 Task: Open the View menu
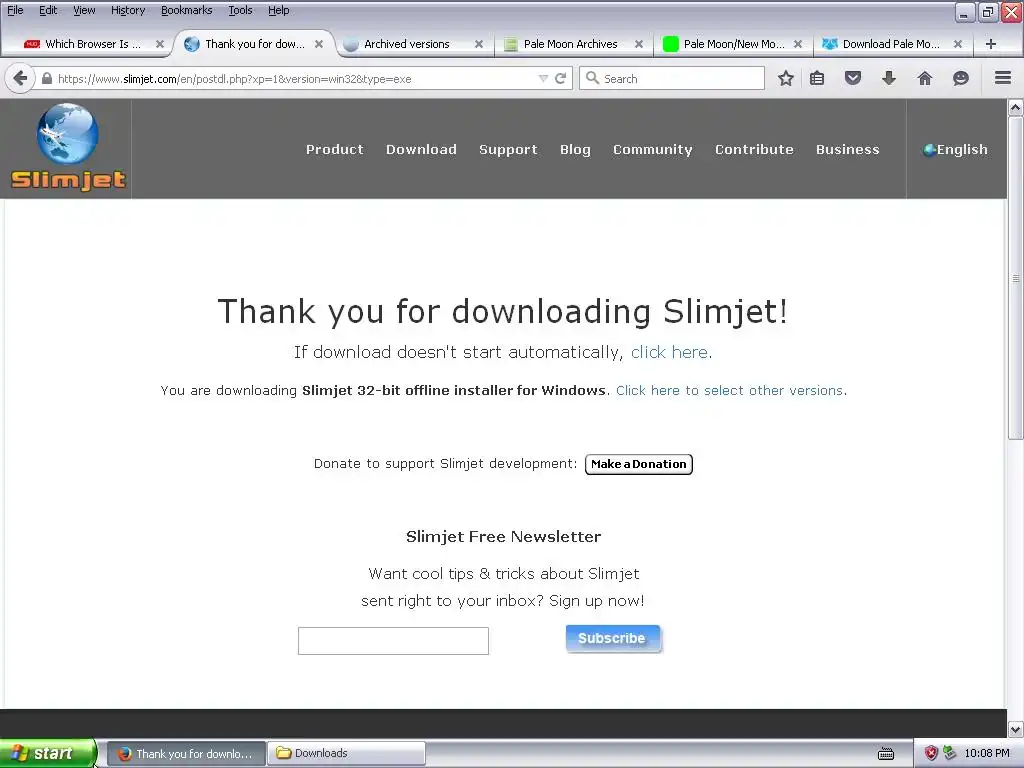84,10
